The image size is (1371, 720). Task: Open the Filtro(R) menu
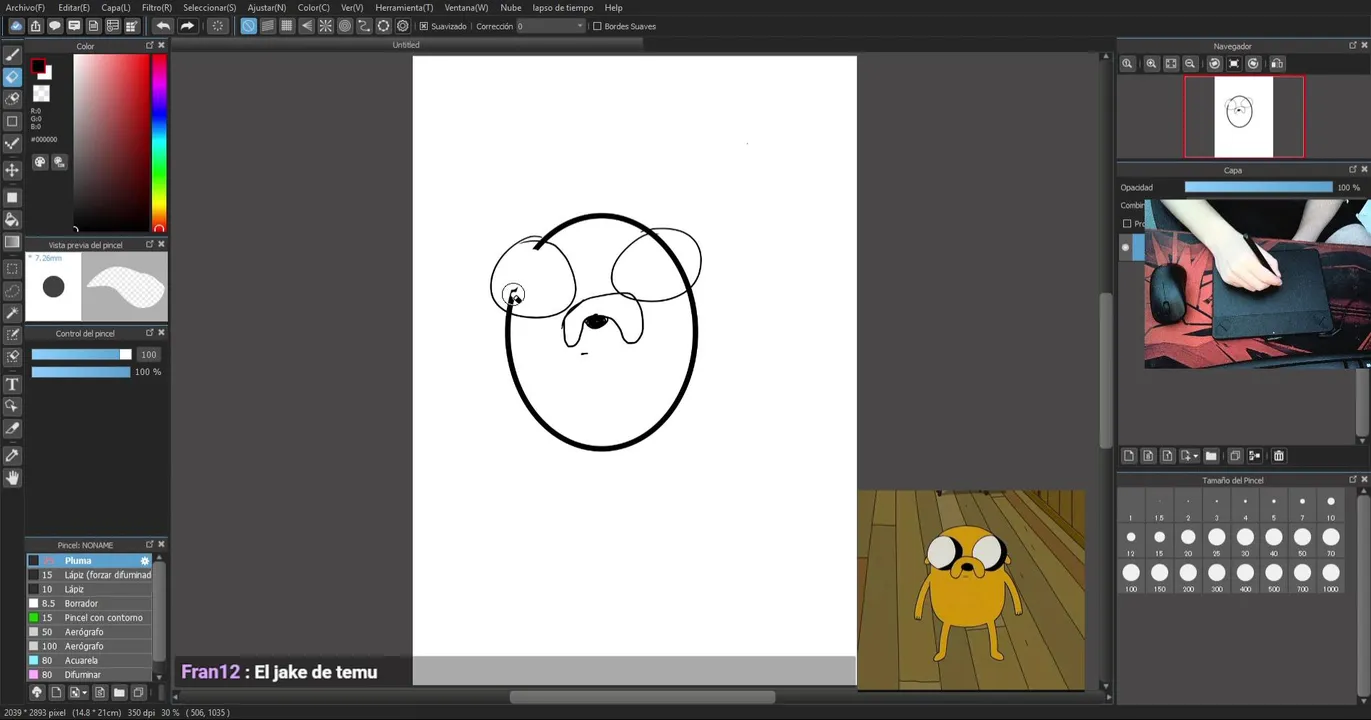point(157,7)
